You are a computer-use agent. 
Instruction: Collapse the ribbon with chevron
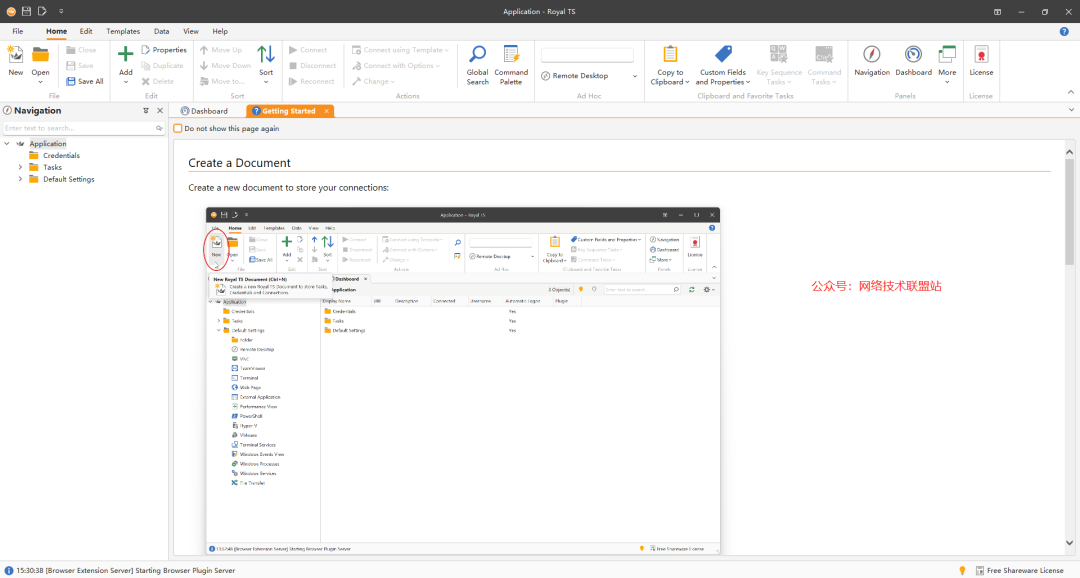click(1070, 92)
